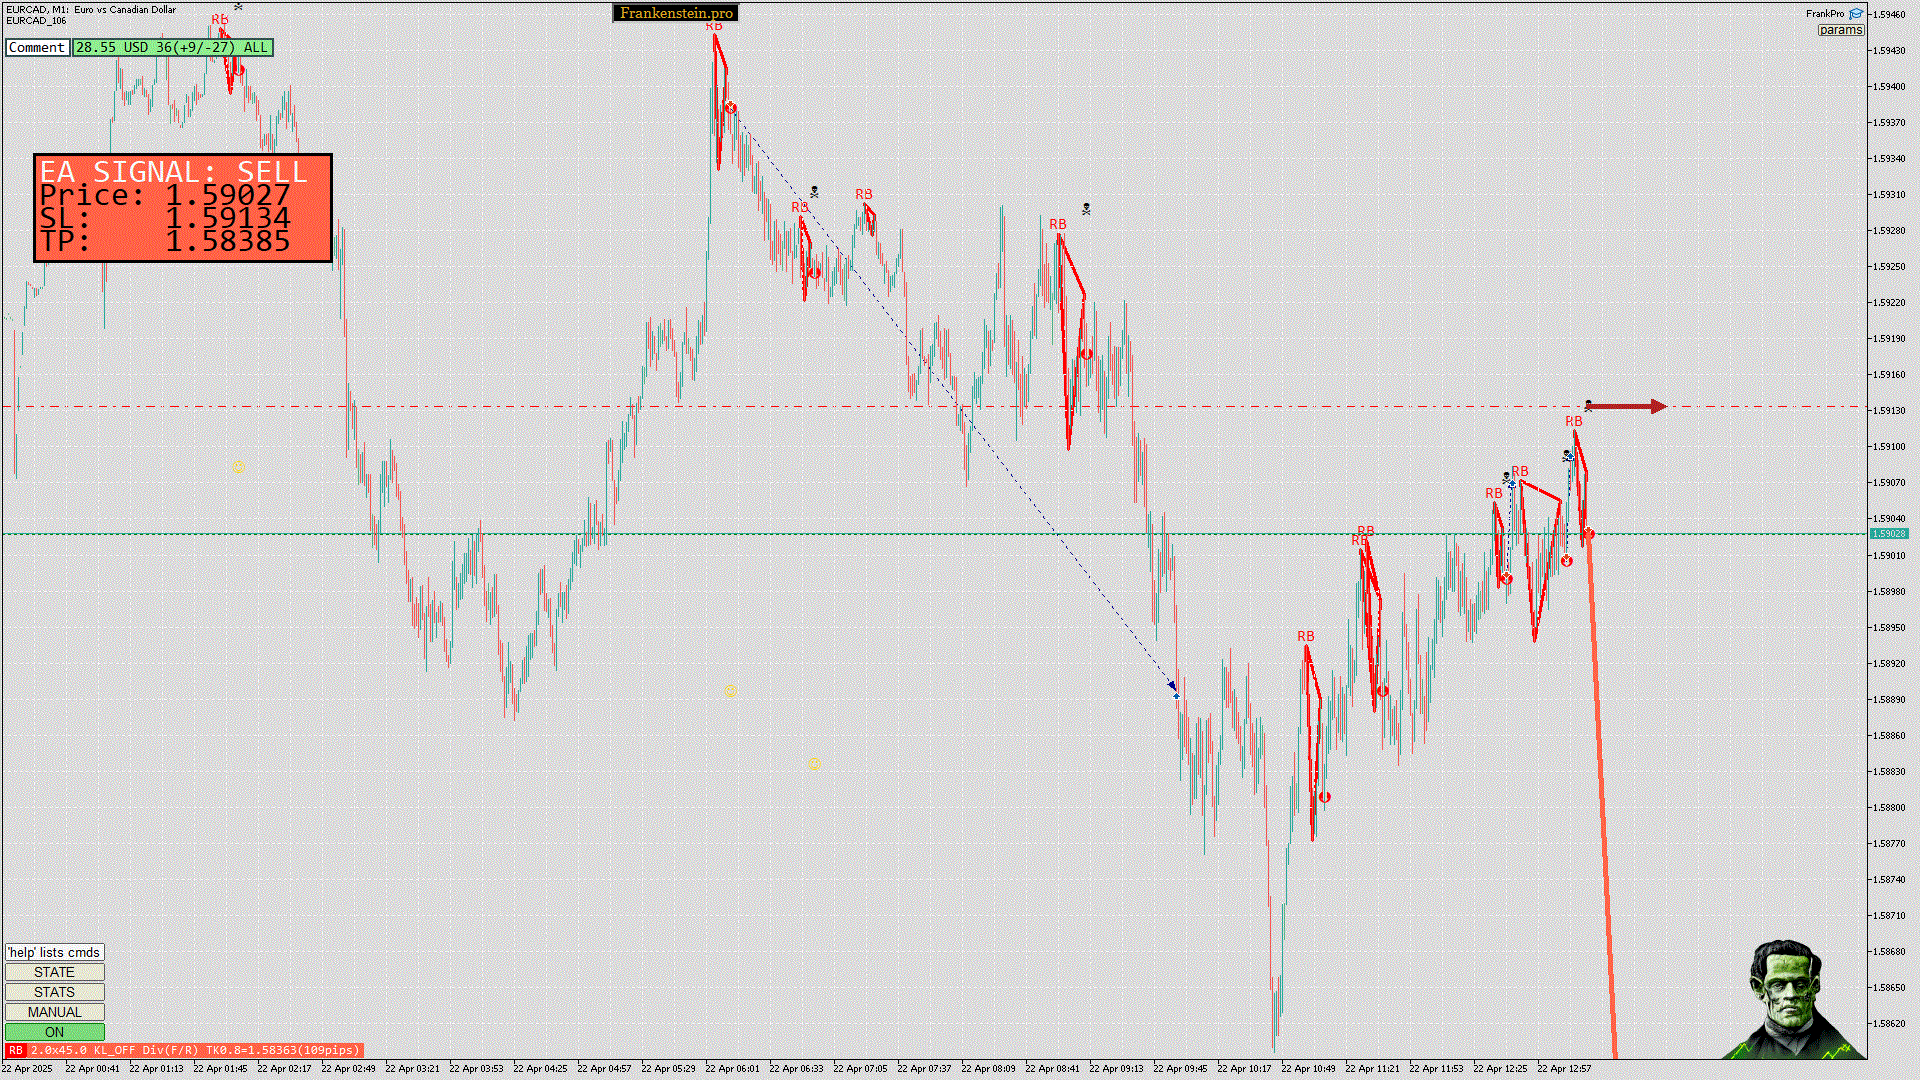Image resolution: width=1920 pixels, height=1080 pixels.
Task: Click the green 28.55 USD profit summary
Action: [x=172, y=47]
